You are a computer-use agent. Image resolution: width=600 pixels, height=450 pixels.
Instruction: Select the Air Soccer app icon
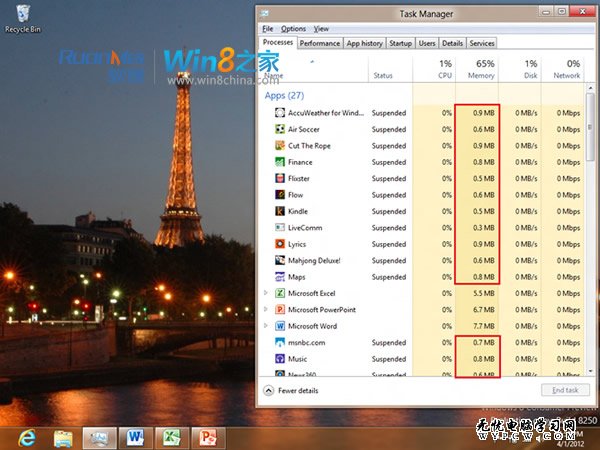(x=280, y=129)
